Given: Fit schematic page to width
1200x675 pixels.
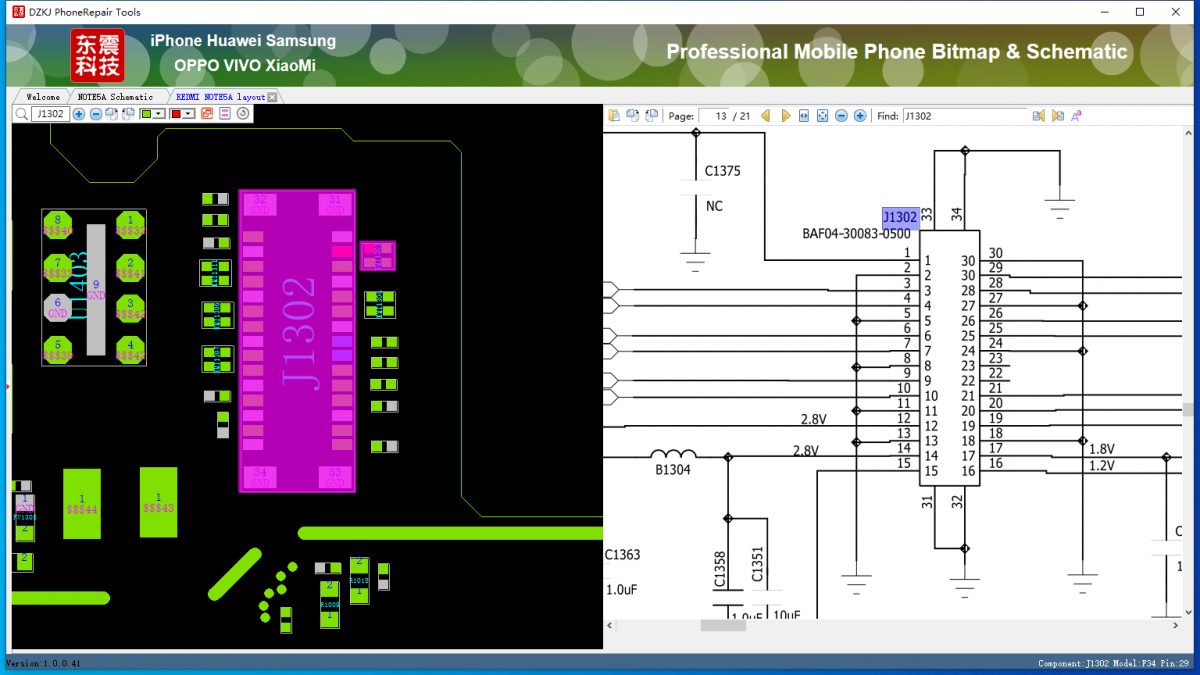Looking at the screenshot, I should (x=804, y=116).
